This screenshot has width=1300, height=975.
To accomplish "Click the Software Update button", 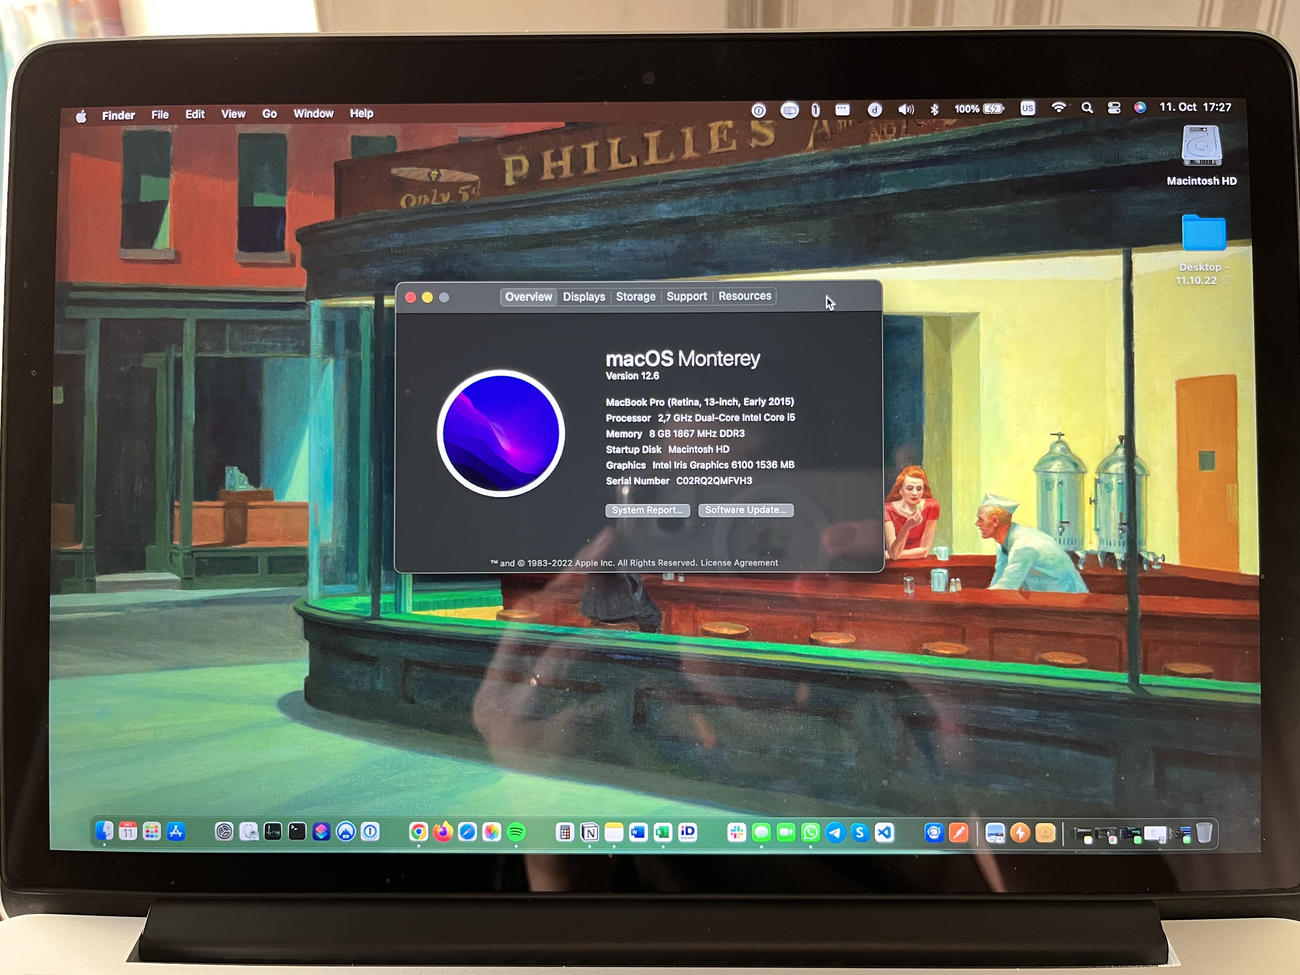I will click(745, 510).
